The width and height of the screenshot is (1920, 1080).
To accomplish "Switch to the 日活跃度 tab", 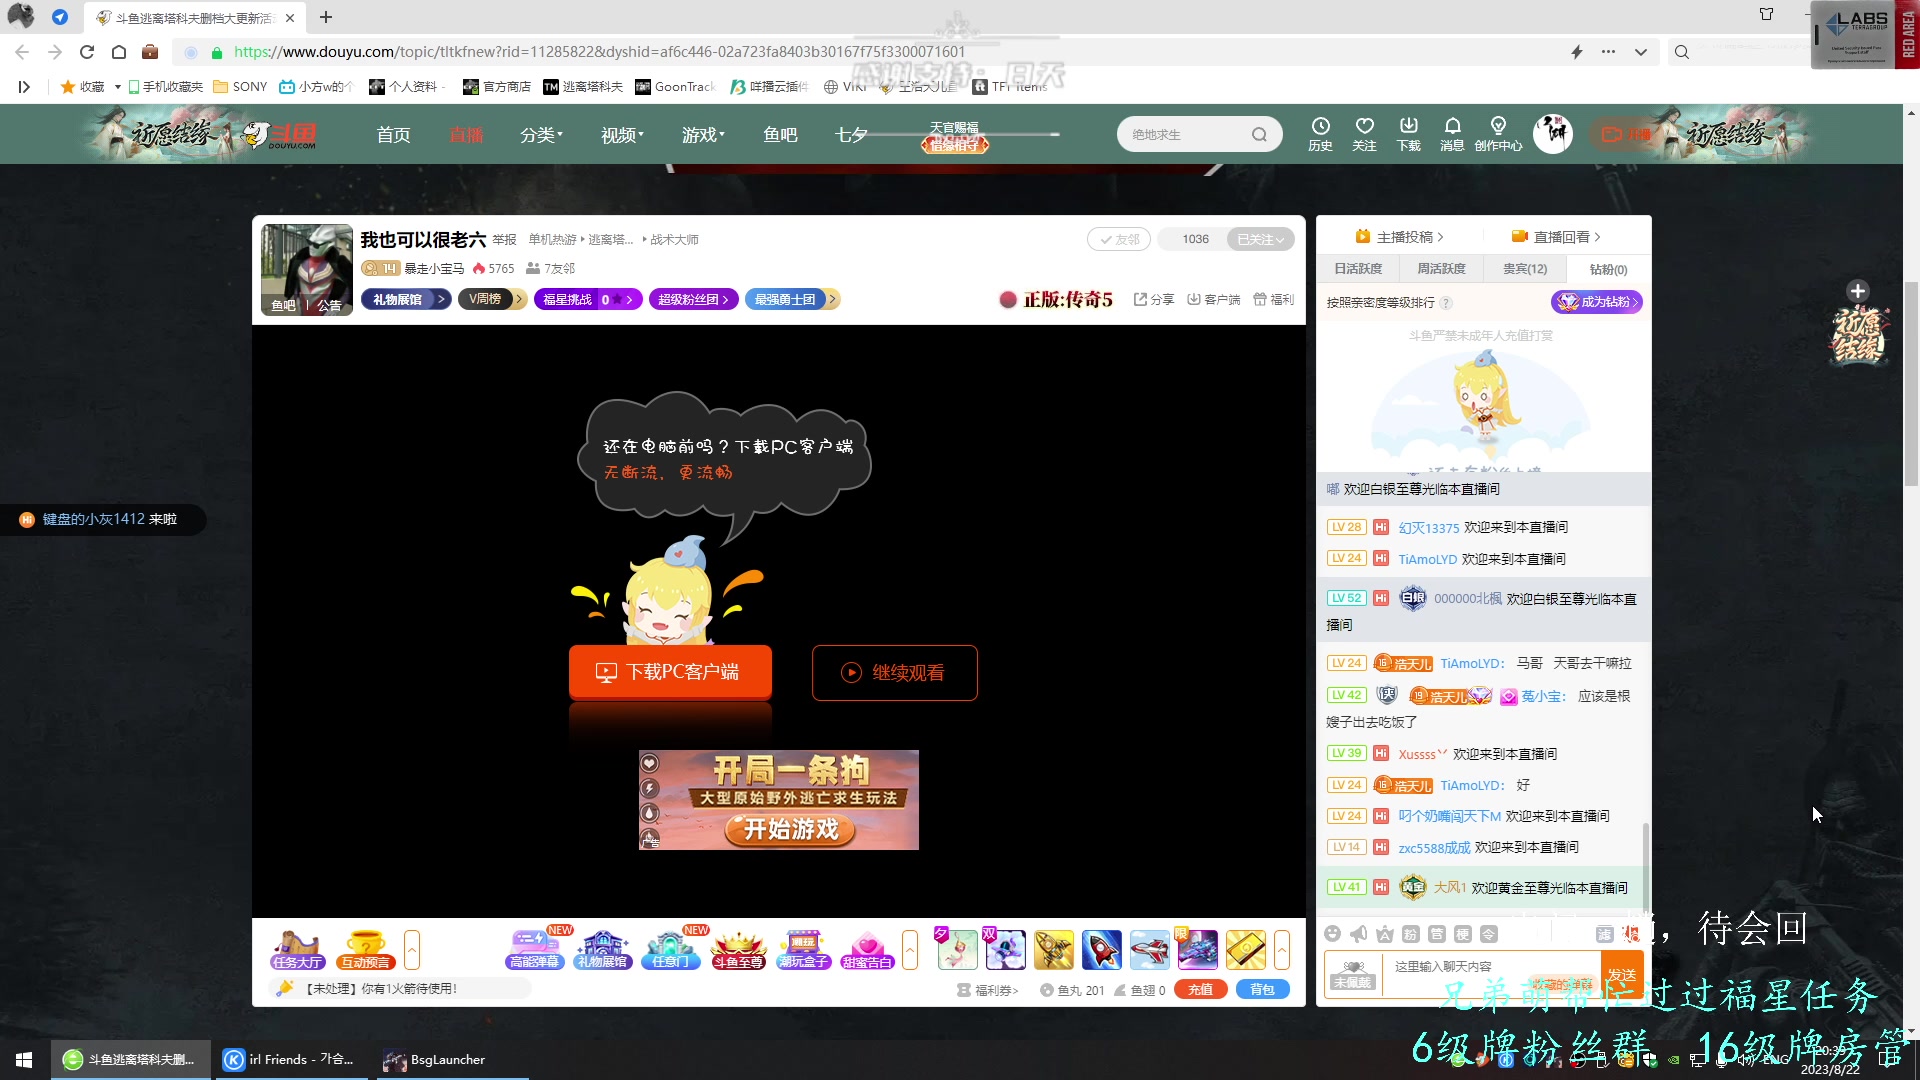I will 1358,269.
